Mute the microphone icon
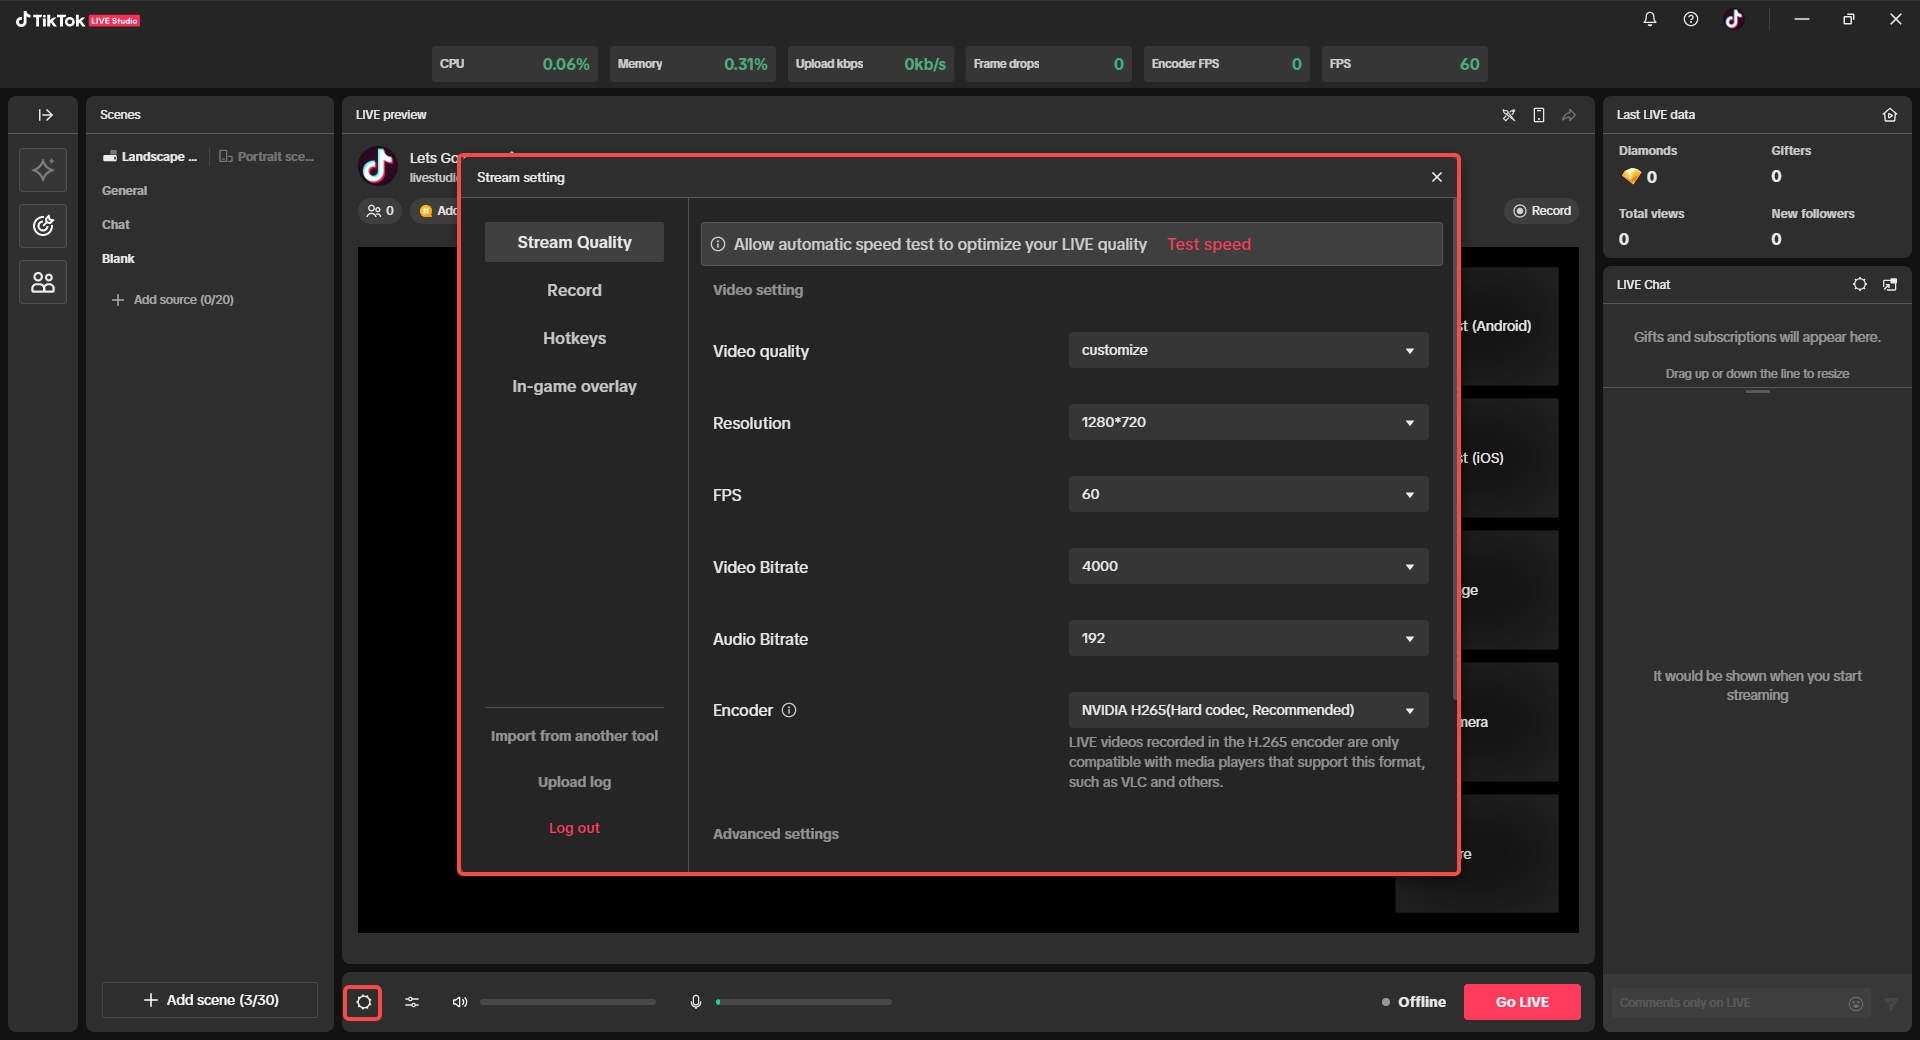1920x1040 pixels. (x=696, y=1002)
